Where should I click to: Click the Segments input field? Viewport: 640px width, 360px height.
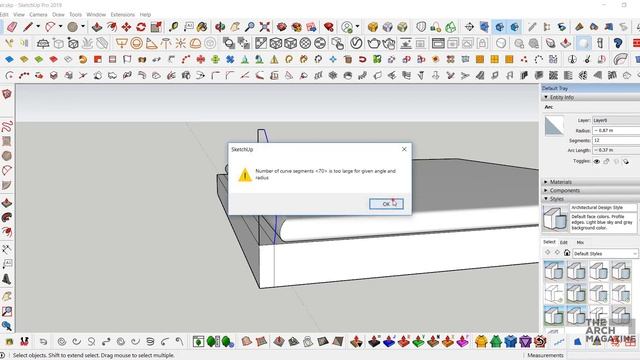click(616, 140)
